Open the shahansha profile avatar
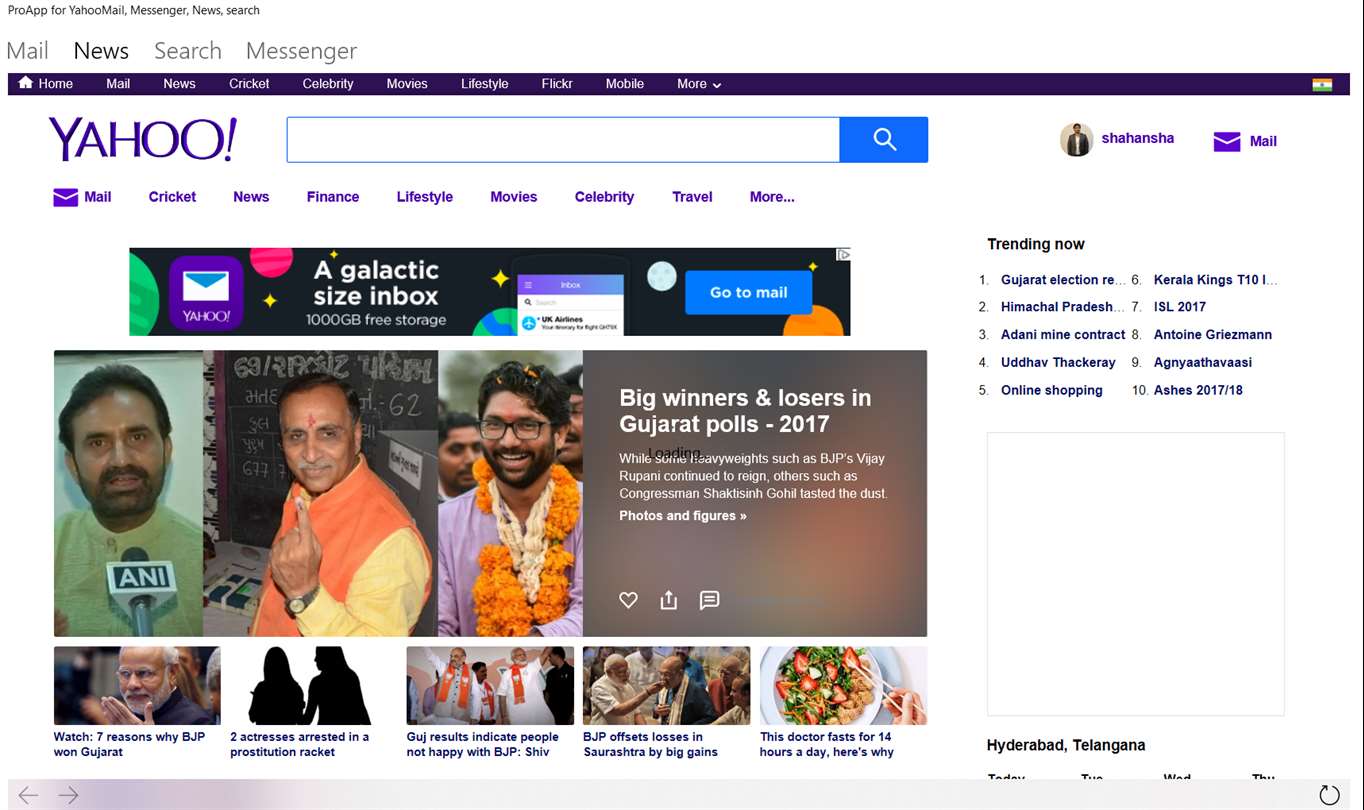 1077,140
